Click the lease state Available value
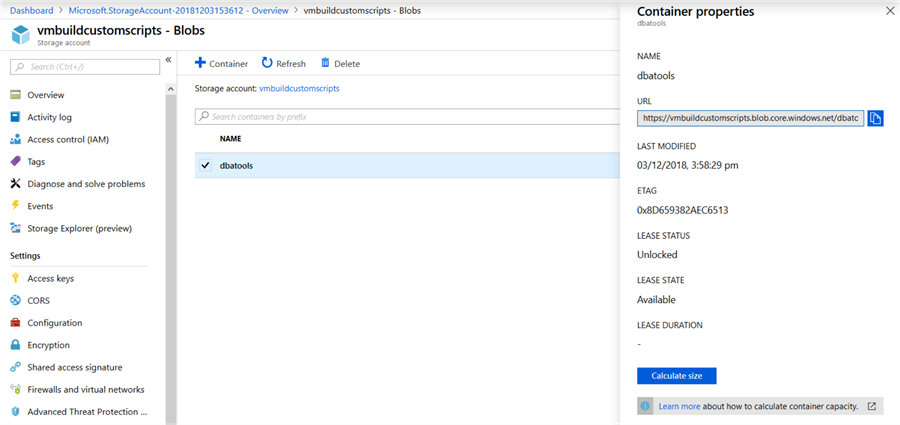 point(656,300)
